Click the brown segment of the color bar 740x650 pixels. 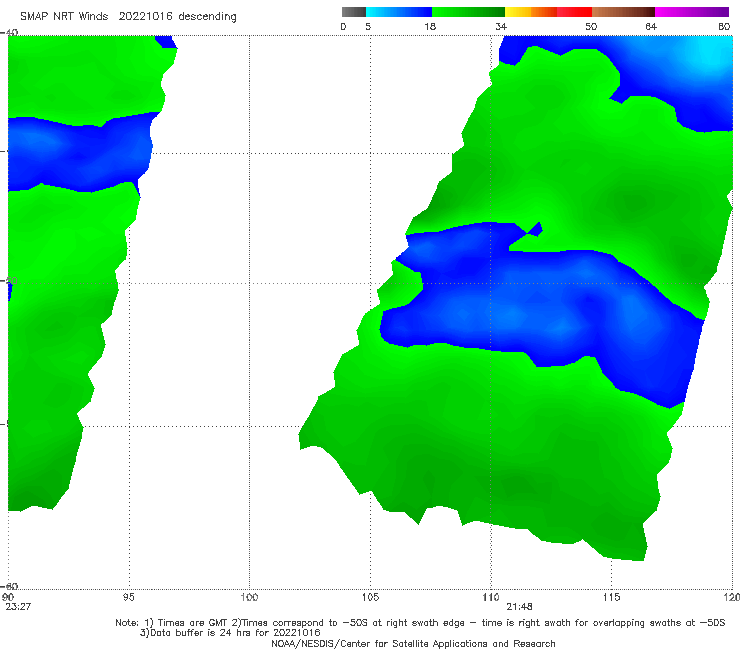(623, 12)
